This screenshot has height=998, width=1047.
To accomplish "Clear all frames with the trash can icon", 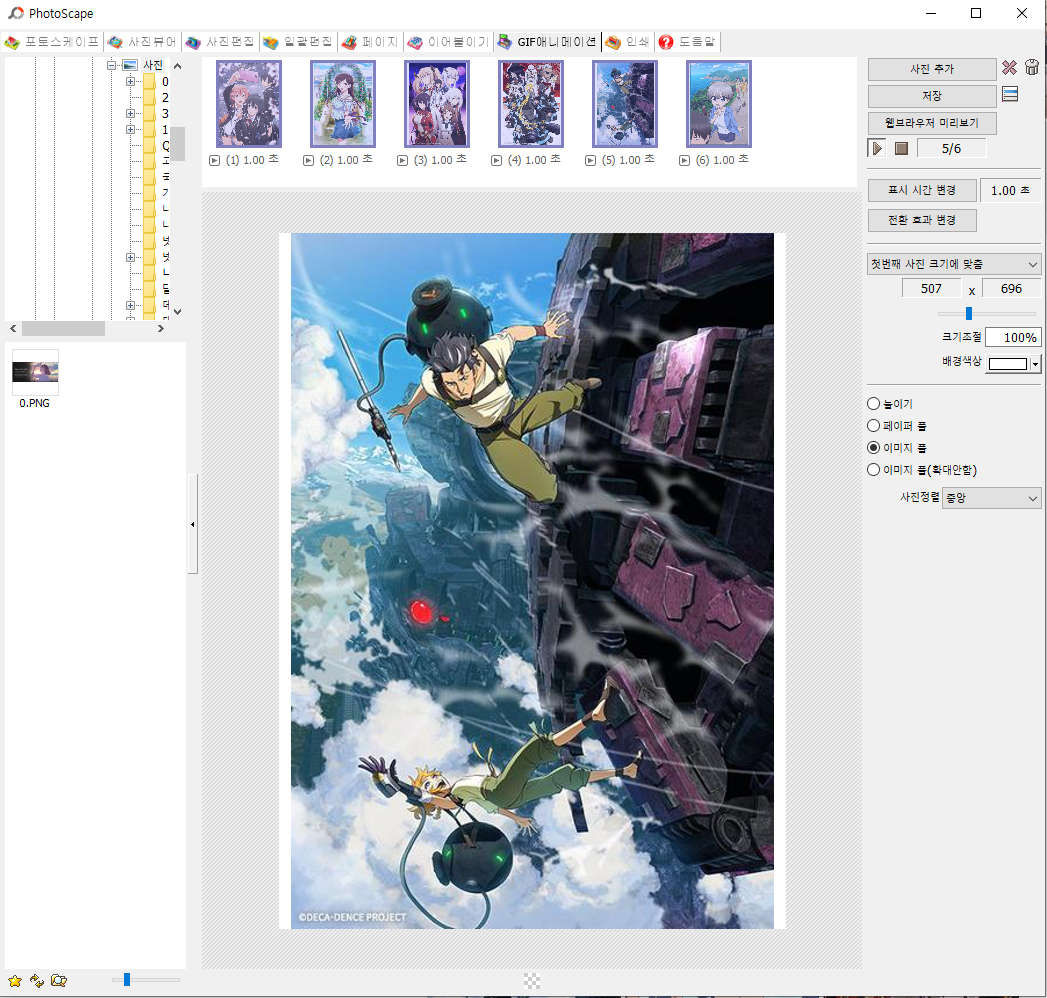I will click(x=1032, y=67).
